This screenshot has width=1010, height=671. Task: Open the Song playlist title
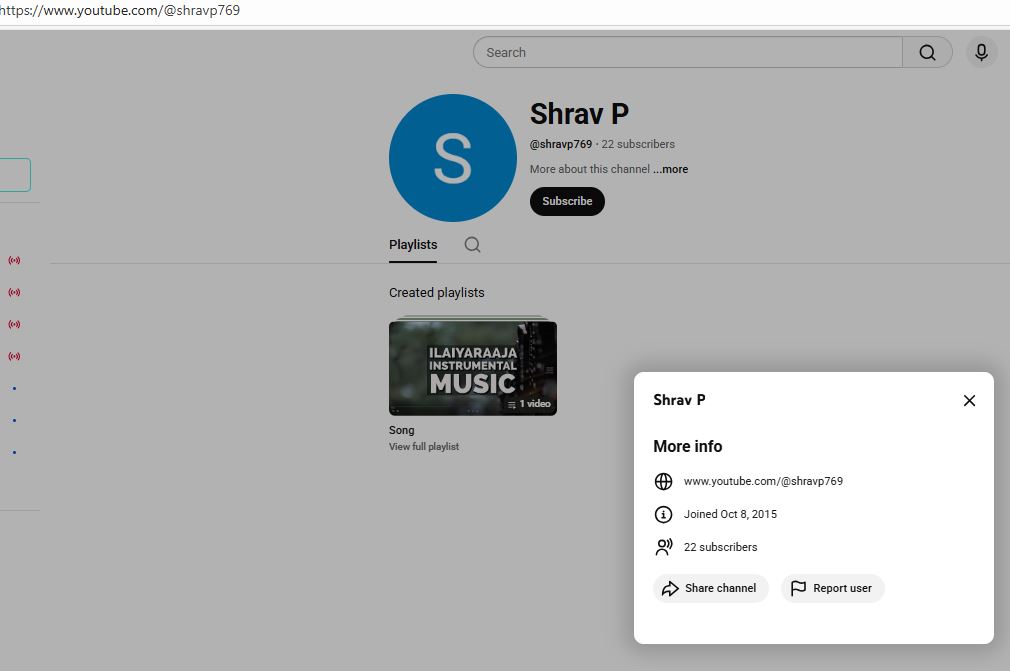(x=401, y=430)
